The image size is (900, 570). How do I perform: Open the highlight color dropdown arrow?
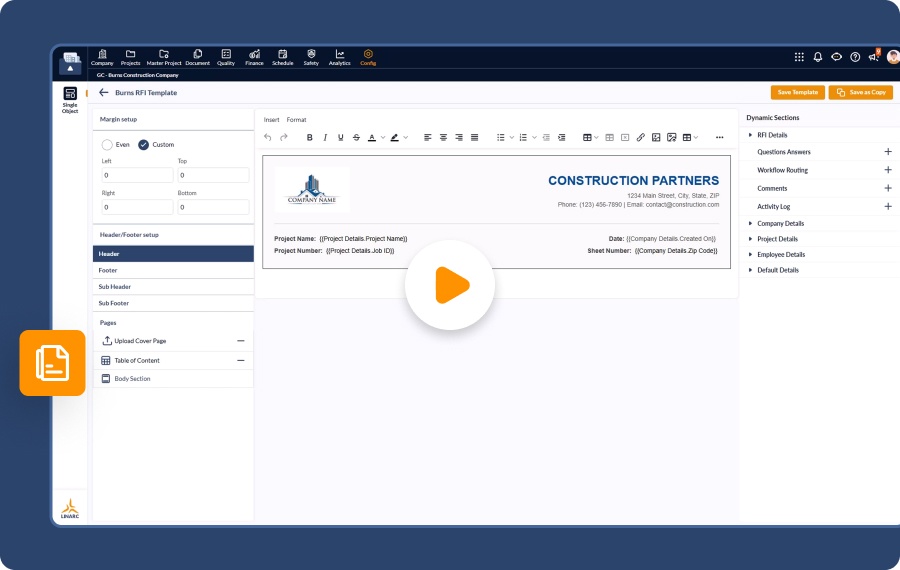point(406,137)
